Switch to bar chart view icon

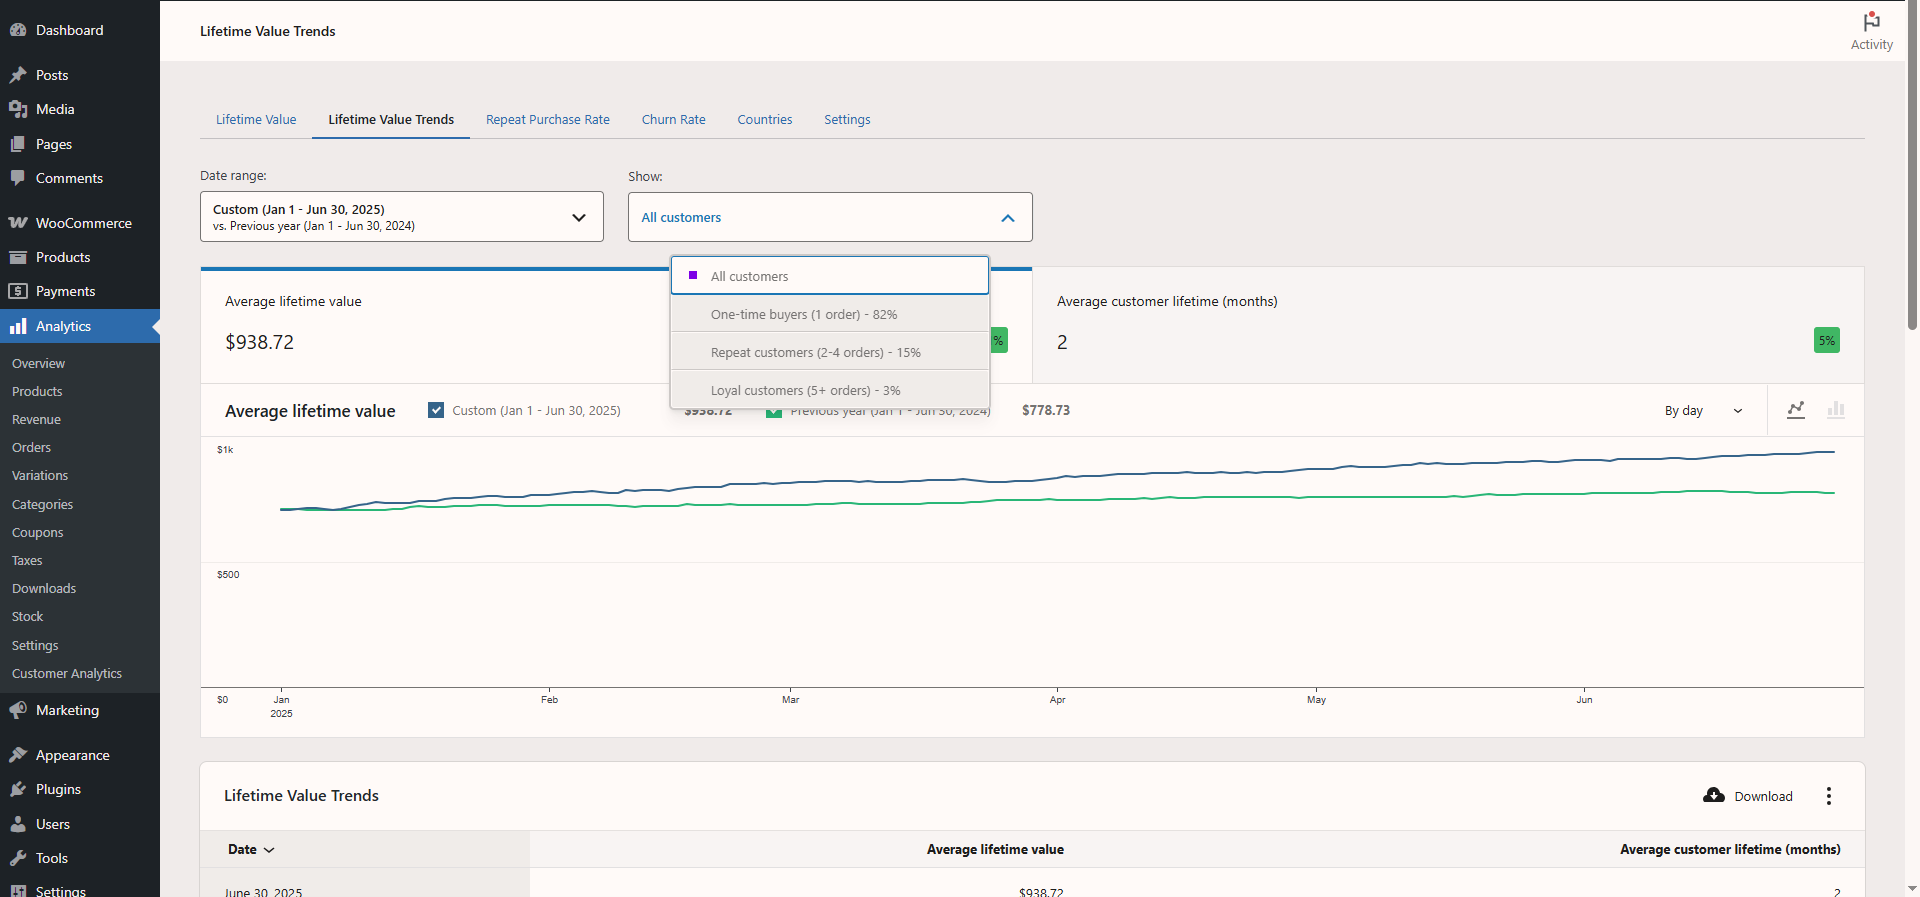point(1836,410)
